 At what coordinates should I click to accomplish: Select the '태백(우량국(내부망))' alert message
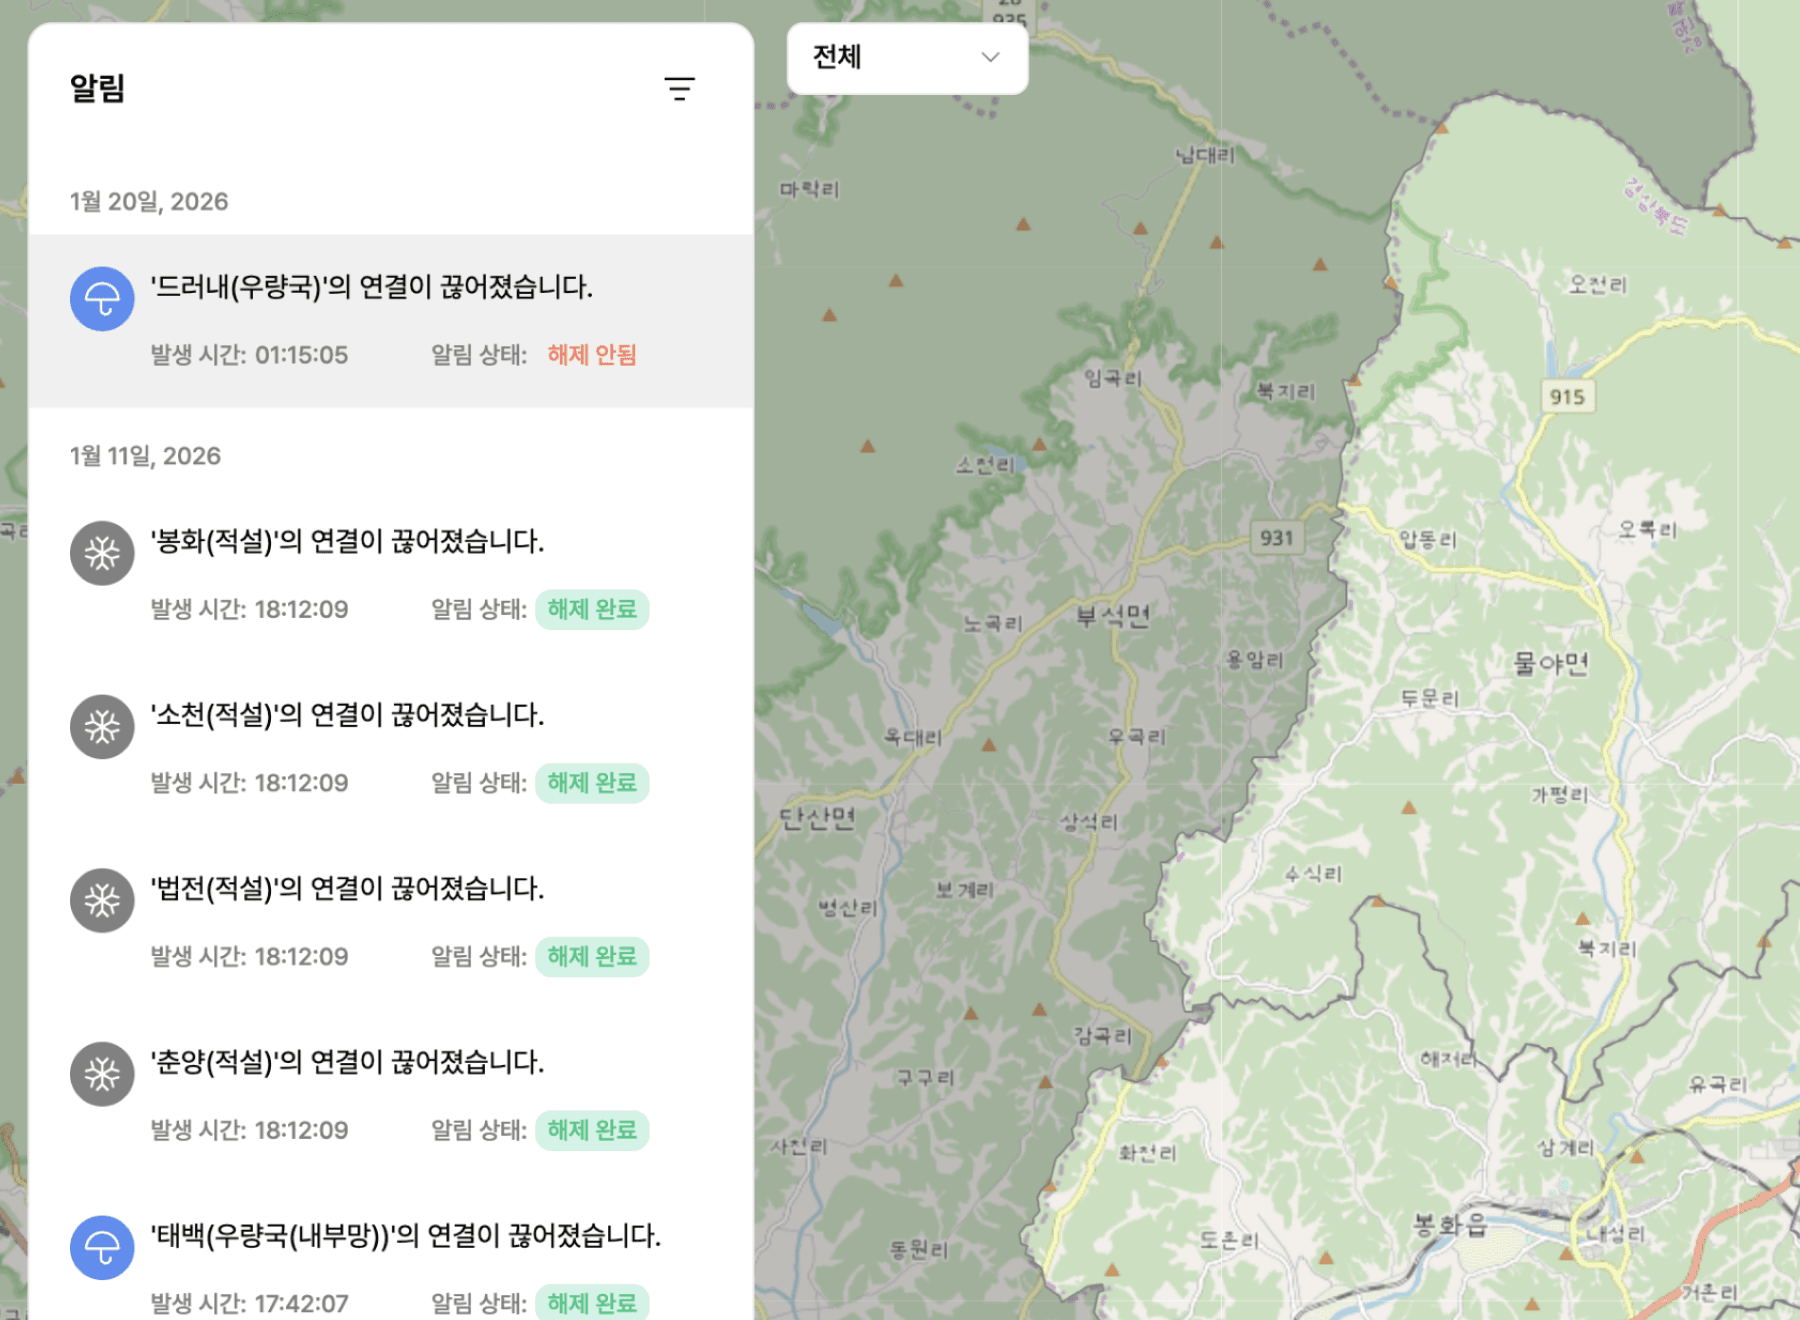click(405, 1235)
